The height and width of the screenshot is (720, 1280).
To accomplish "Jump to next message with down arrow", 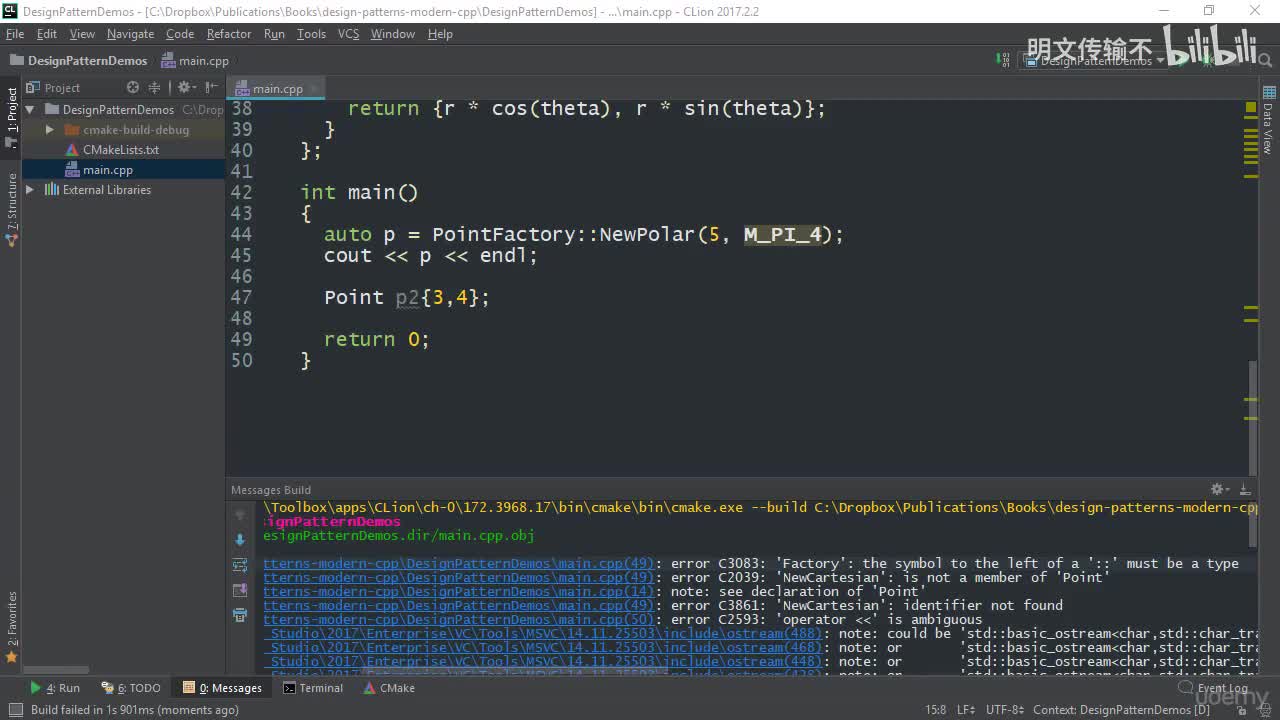I will click(x=240, y=540).
